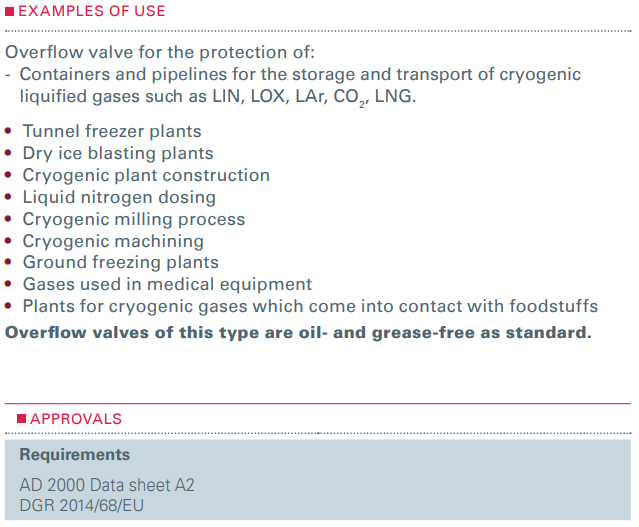639x527 pixels.
Task: Click the red square beside APPROVALS
Action: 21,419
